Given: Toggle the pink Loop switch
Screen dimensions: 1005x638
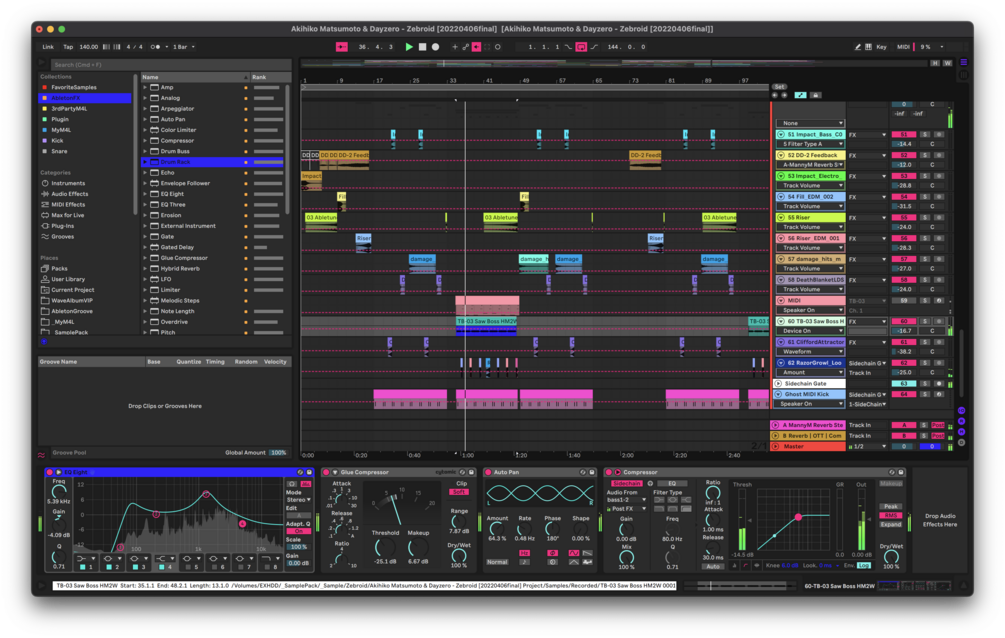Looking at the screenshot, I should pos(581,47).
